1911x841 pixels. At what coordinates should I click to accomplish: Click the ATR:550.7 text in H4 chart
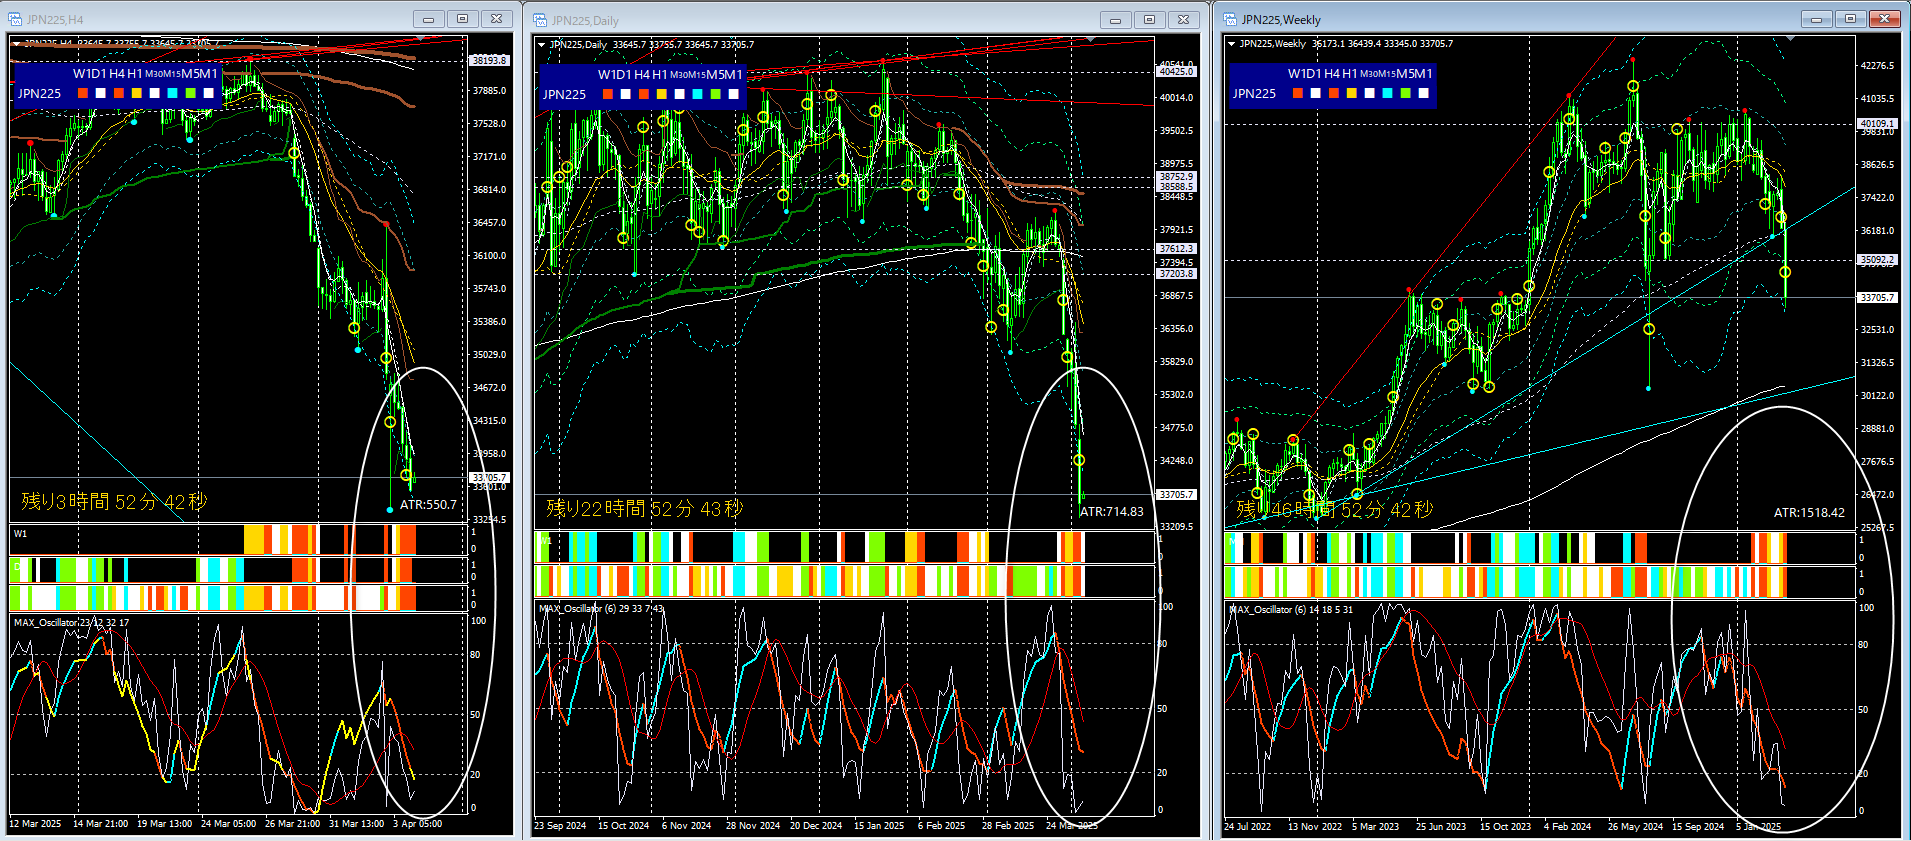coord(428,505)
